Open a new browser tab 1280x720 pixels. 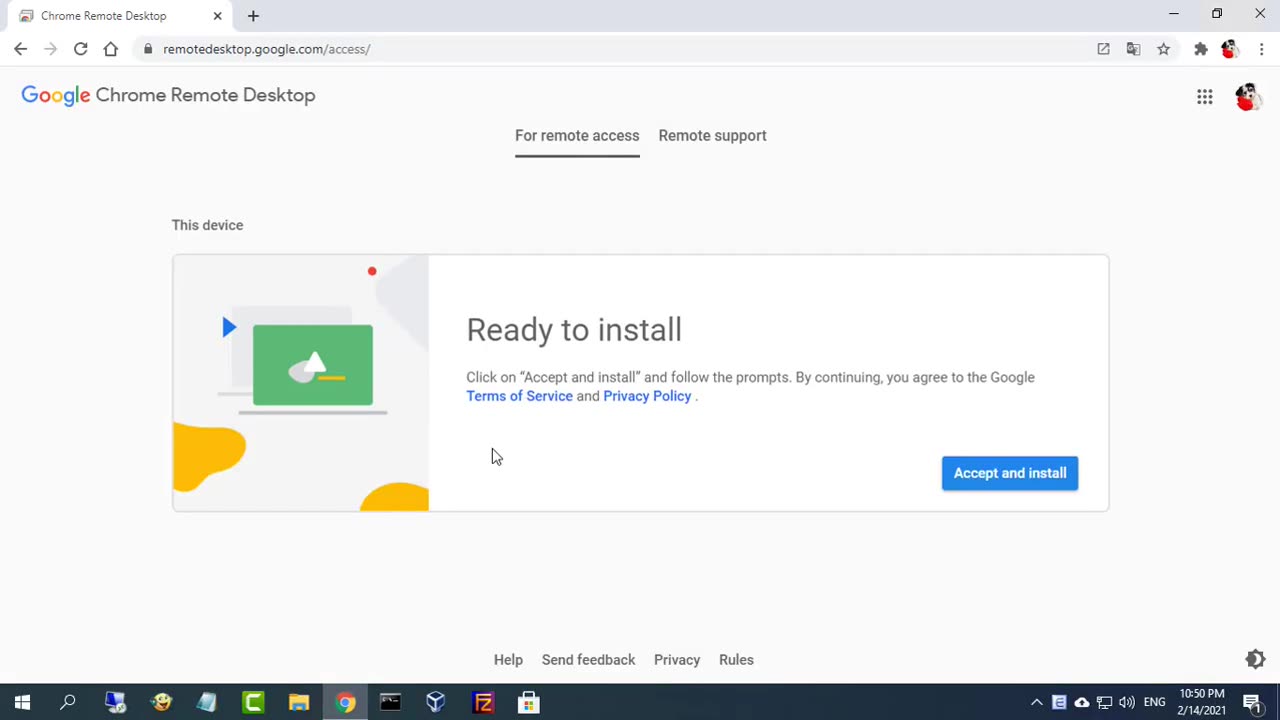click(253, 16)
